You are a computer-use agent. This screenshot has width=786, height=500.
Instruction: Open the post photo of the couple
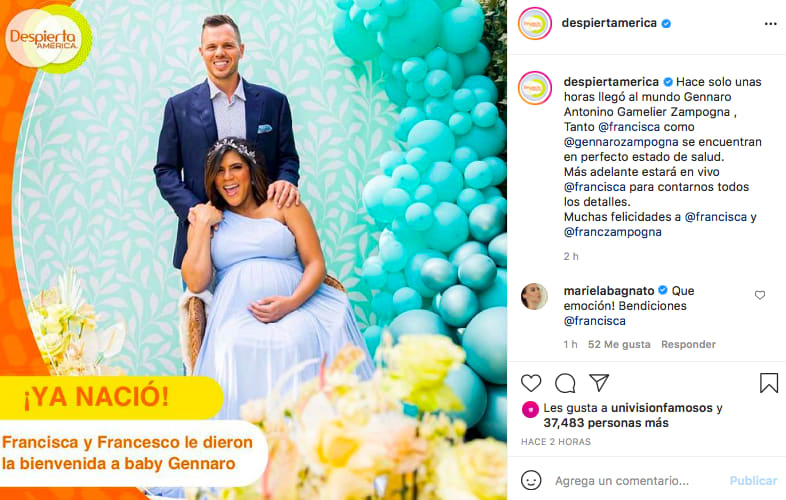(x=254, y=250)
